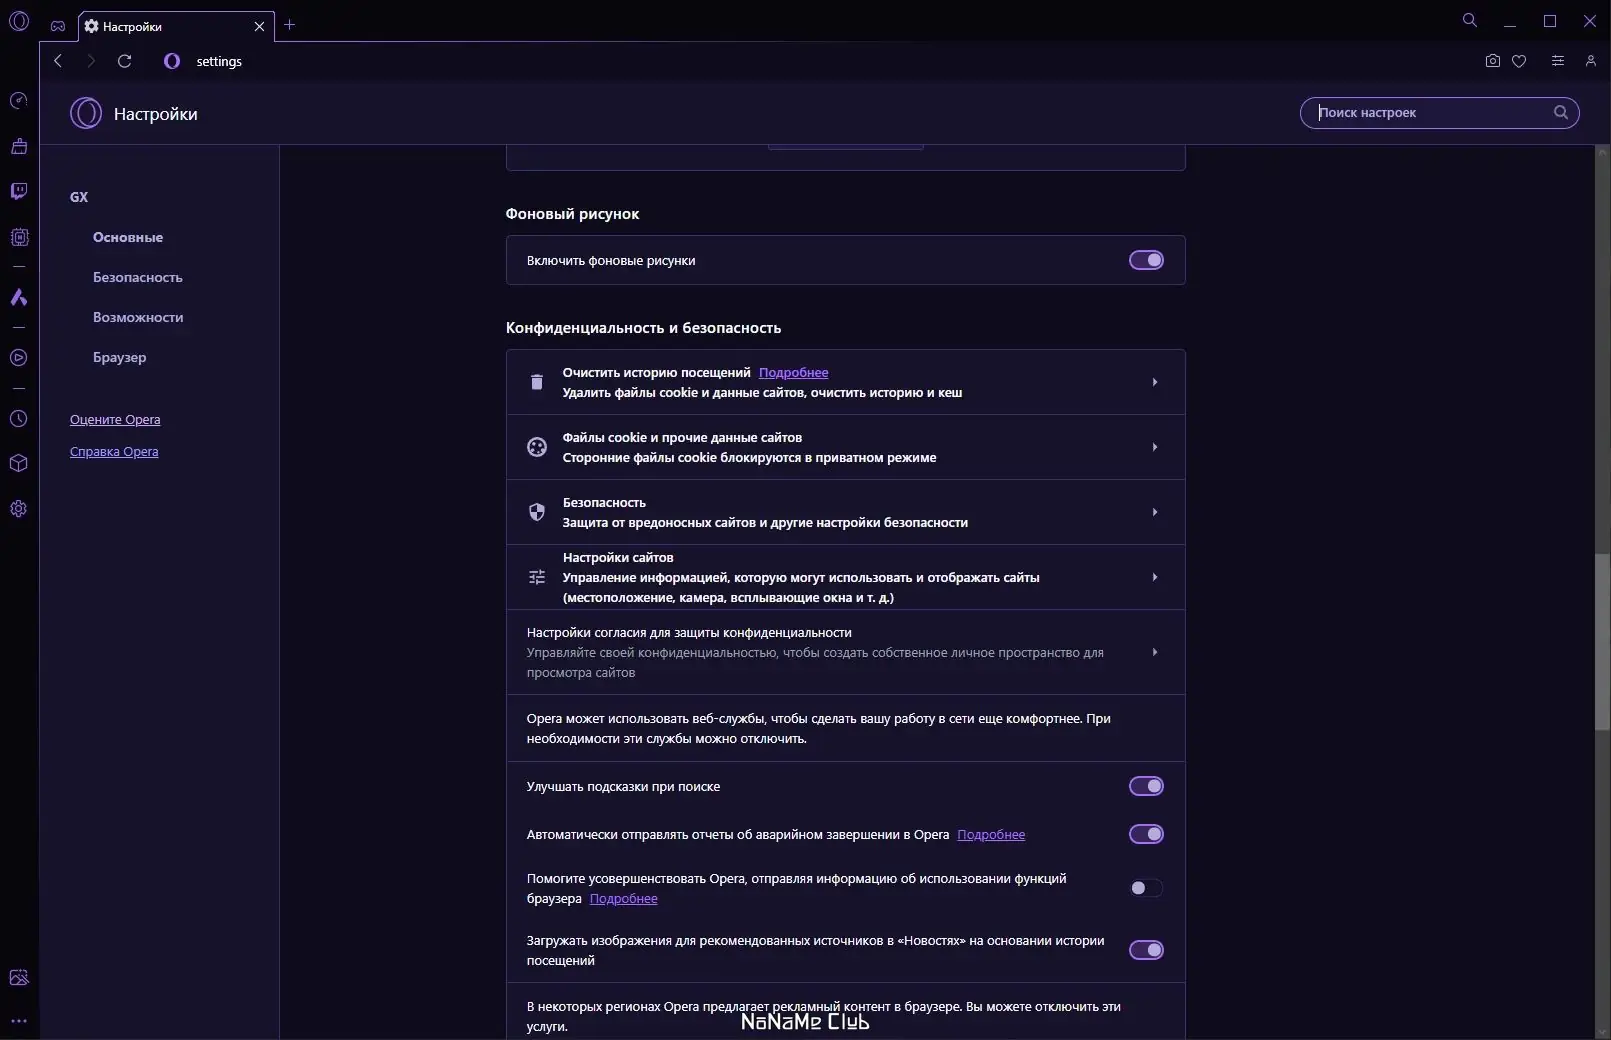This screenshot has height=1040, width=1611.
Task: Open Easy Setup sliders icon
Action: pos(1557,61)
